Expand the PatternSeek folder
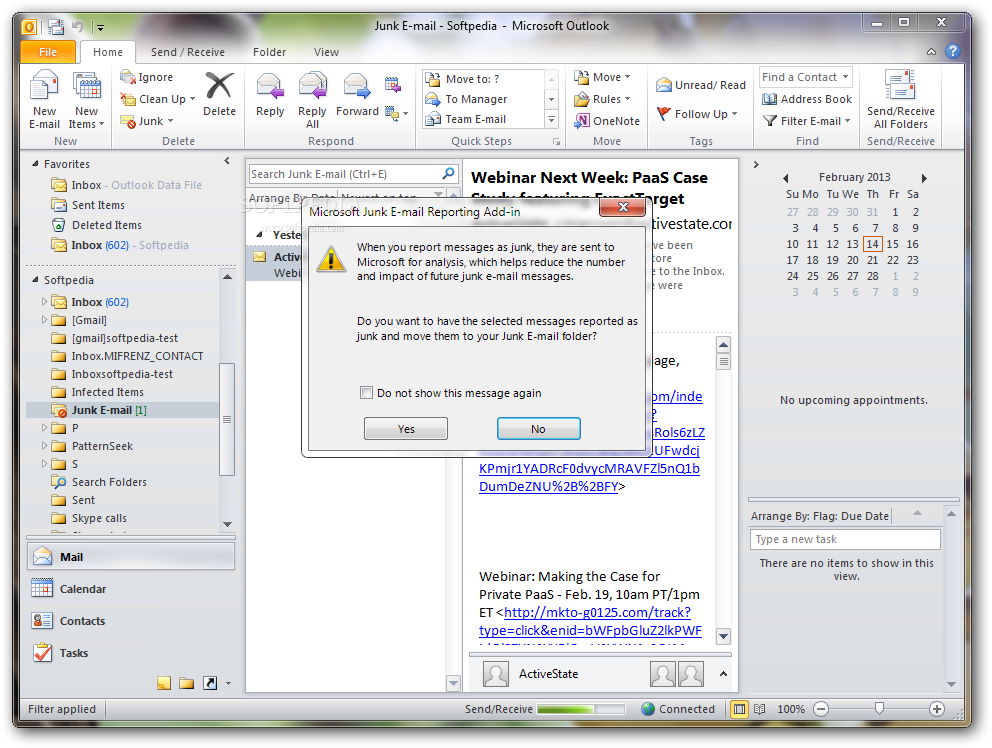This screenshot has width=992, height=748. pos(44,446)
